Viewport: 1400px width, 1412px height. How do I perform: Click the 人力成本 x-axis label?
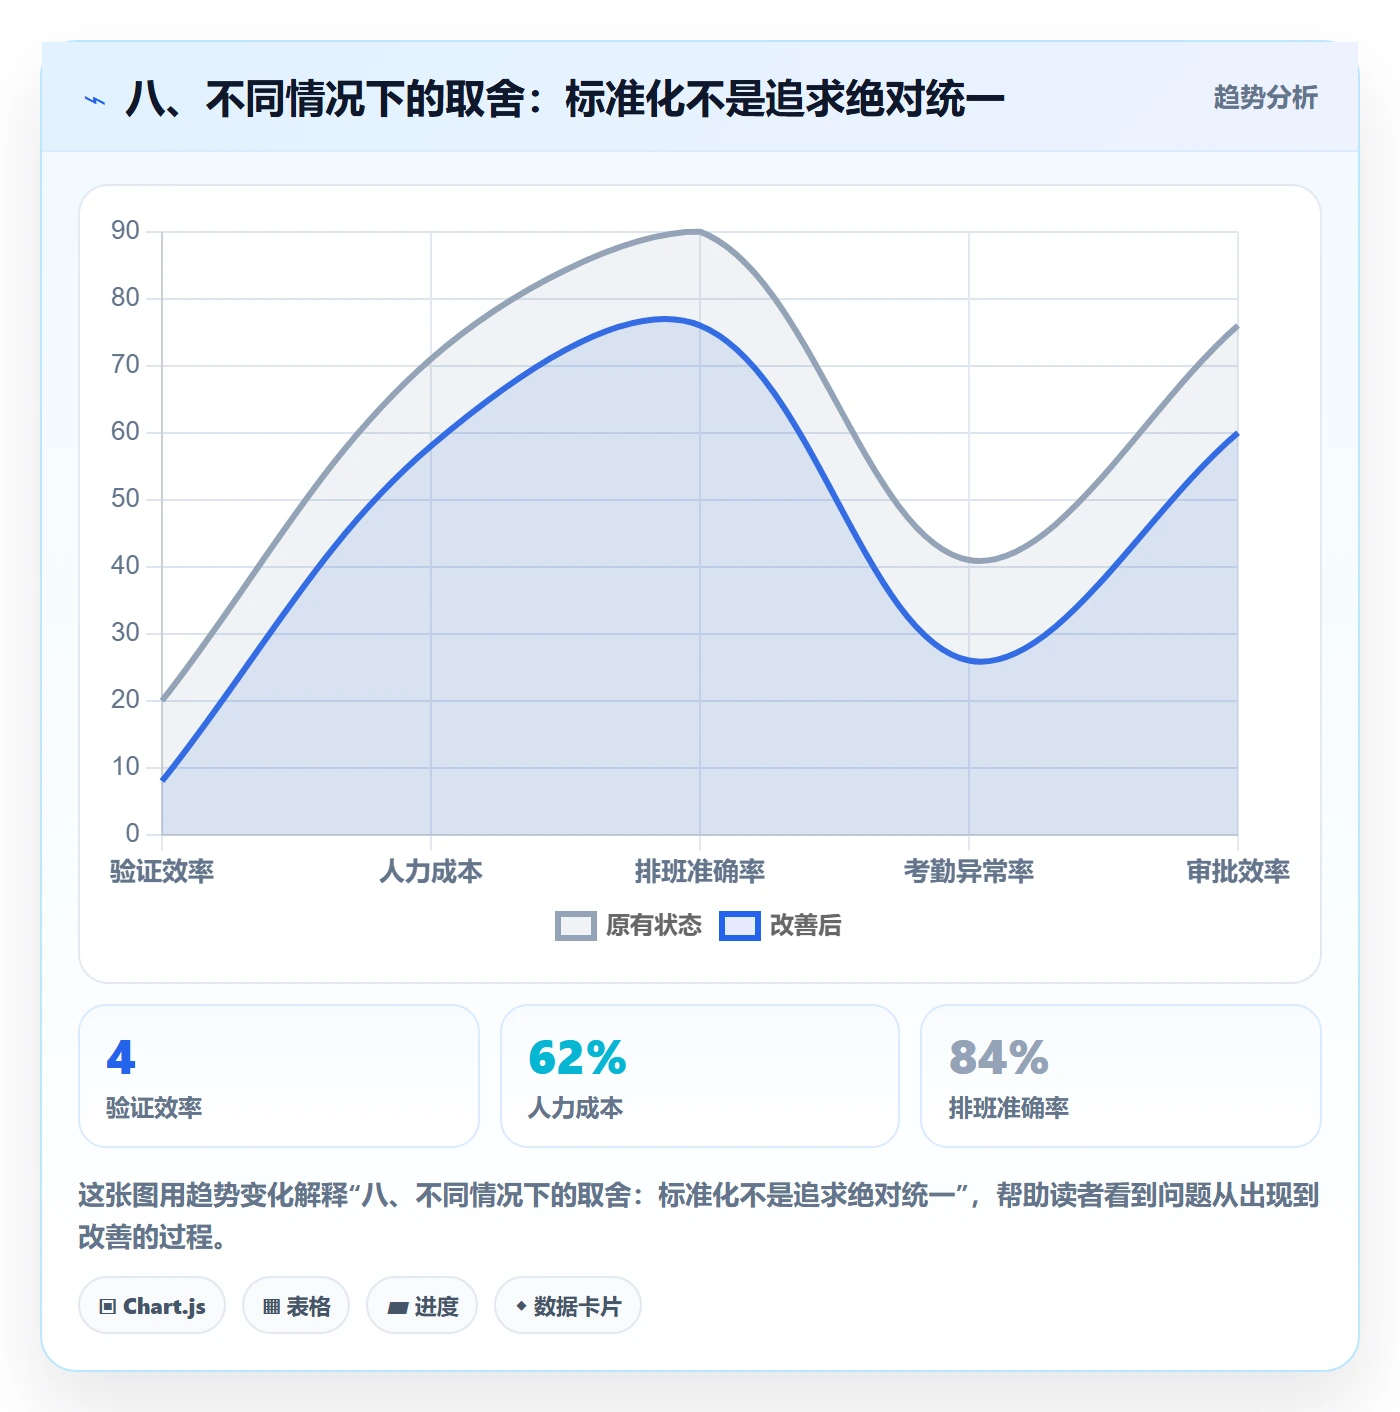coord(431,871)
